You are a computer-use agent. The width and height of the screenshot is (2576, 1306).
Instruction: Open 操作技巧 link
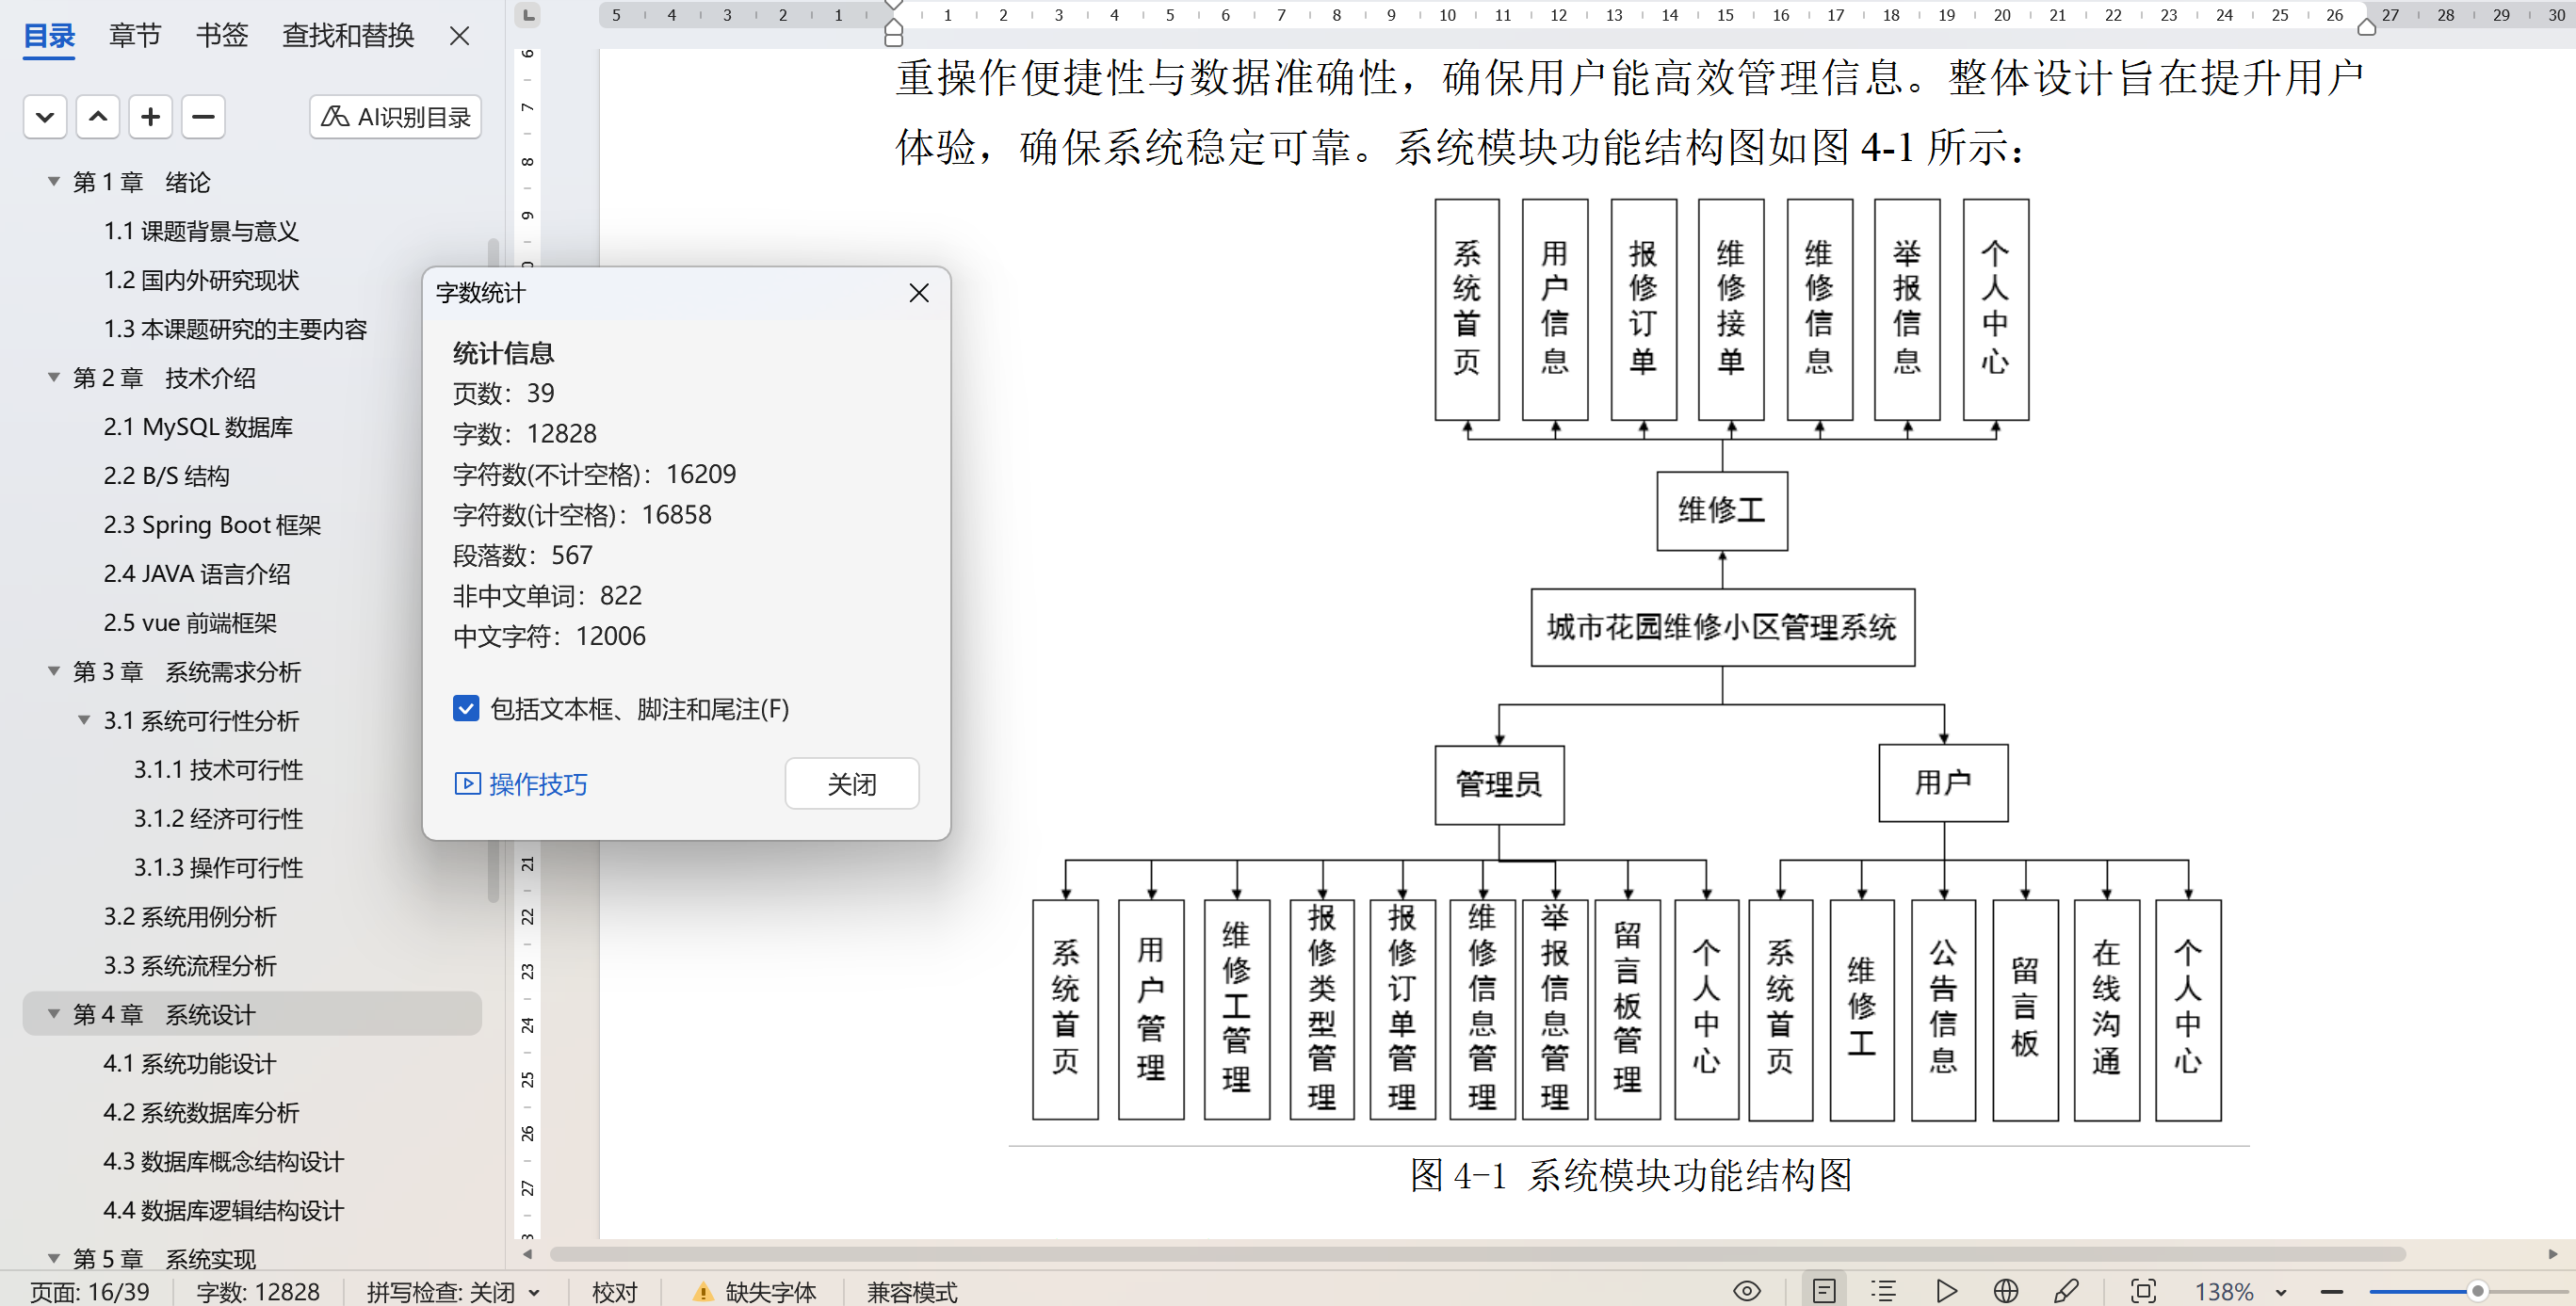pyautogui.click(x=537, y=784)
